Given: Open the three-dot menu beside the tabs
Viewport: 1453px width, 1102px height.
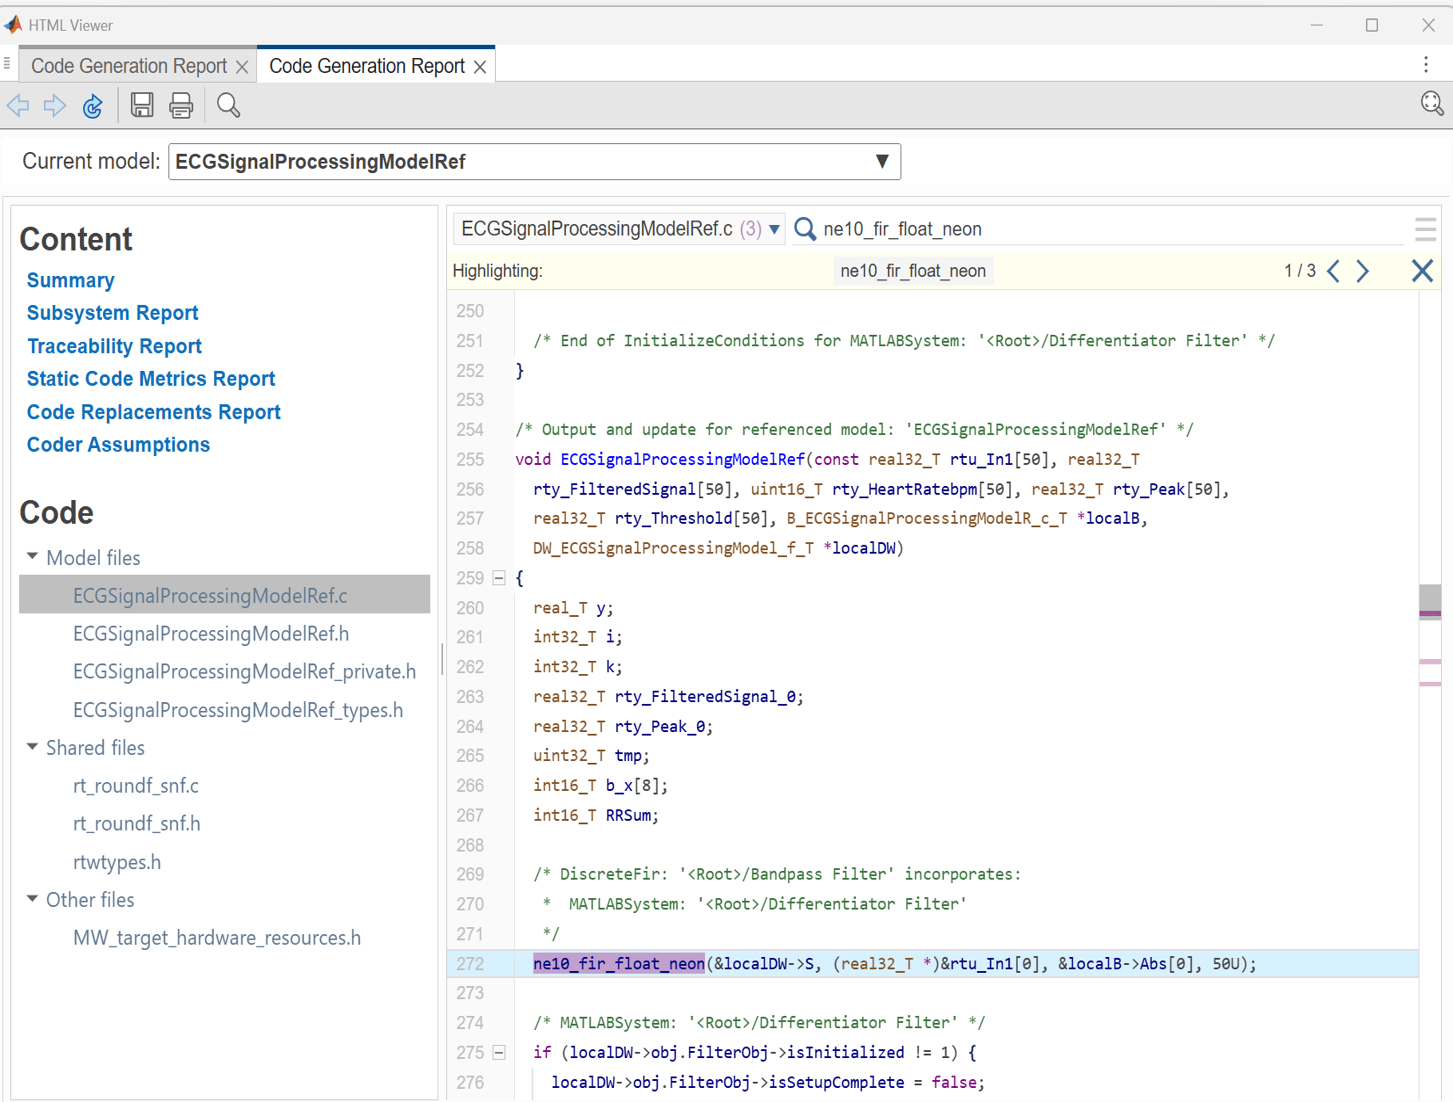Looking at the screenshot, I should pyautogui.click(x=1426, y=65).
